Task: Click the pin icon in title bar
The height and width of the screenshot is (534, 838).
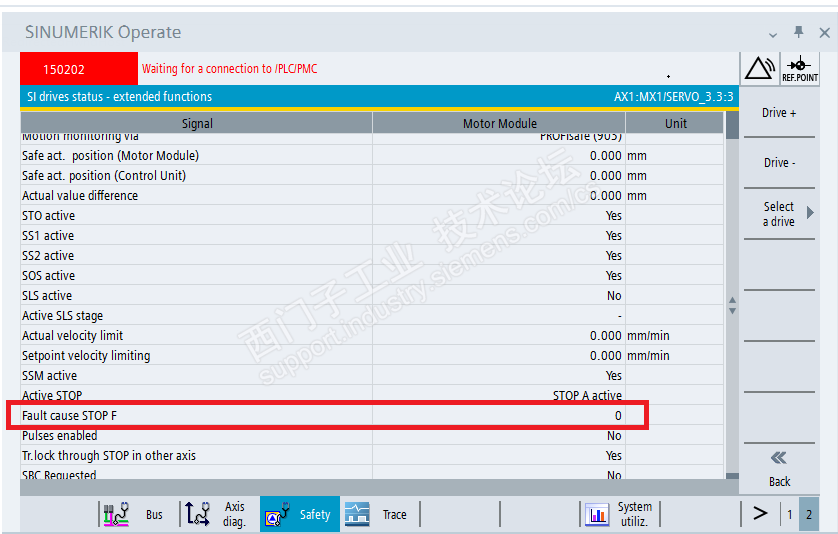Action: click(x=798, y=32)
